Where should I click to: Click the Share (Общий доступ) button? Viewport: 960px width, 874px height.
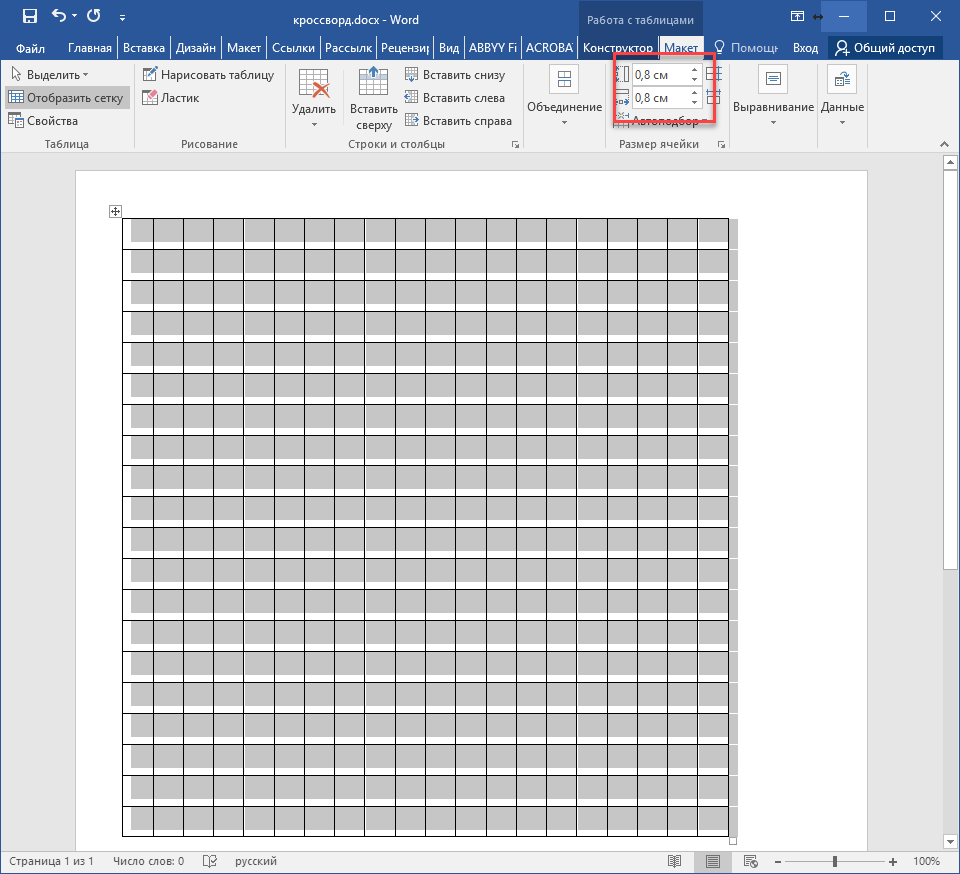[x=885, y=48]
